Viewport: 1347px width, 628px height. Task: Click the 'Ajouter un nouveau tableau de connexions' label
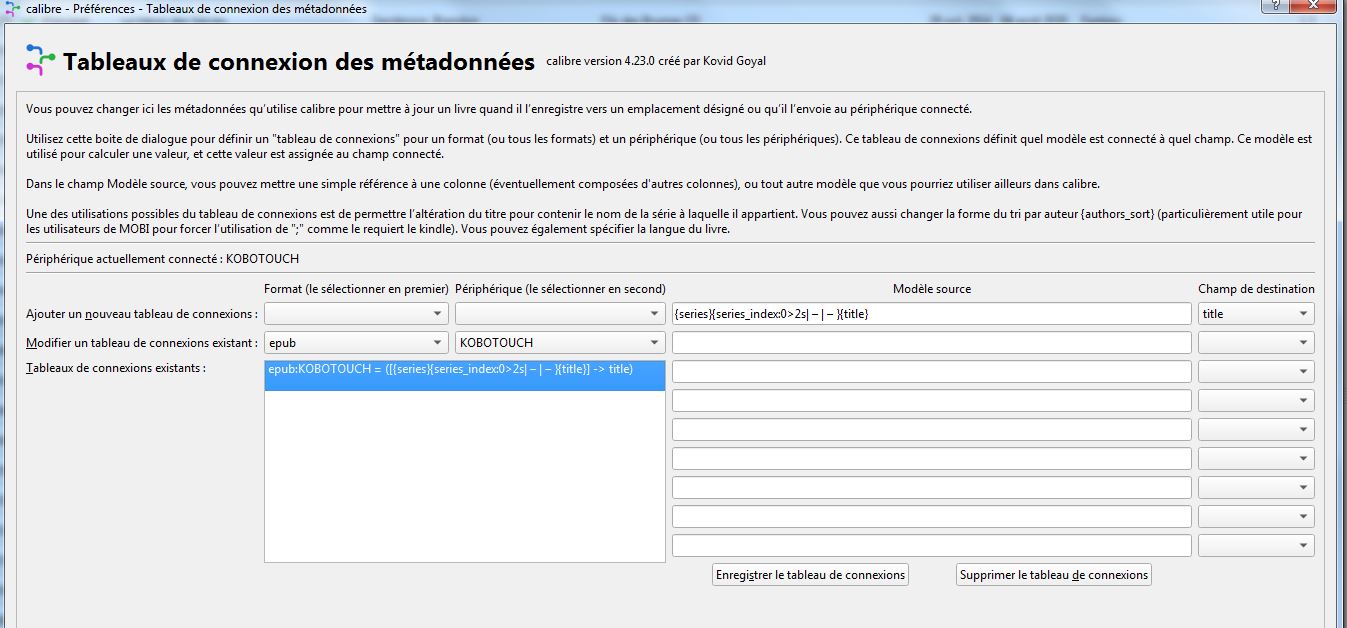click(x=142, y=314)
